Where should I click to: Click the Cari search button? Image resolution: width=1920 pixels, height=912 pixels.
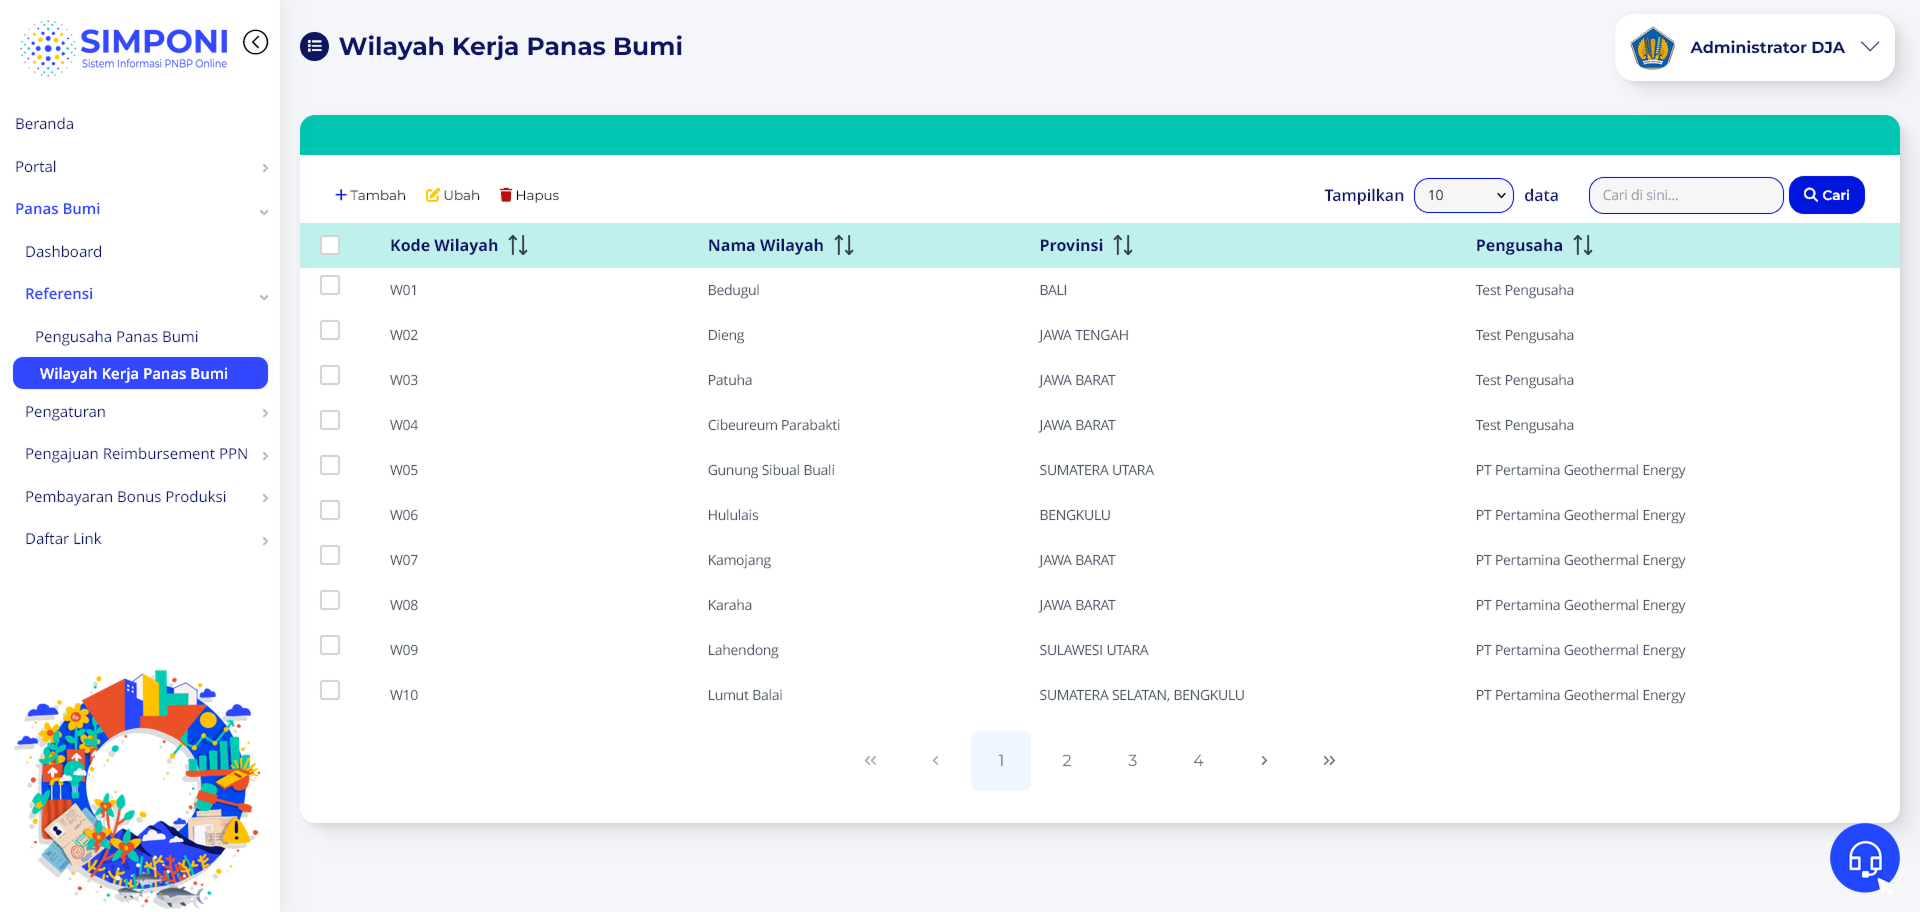point(1827,195)
